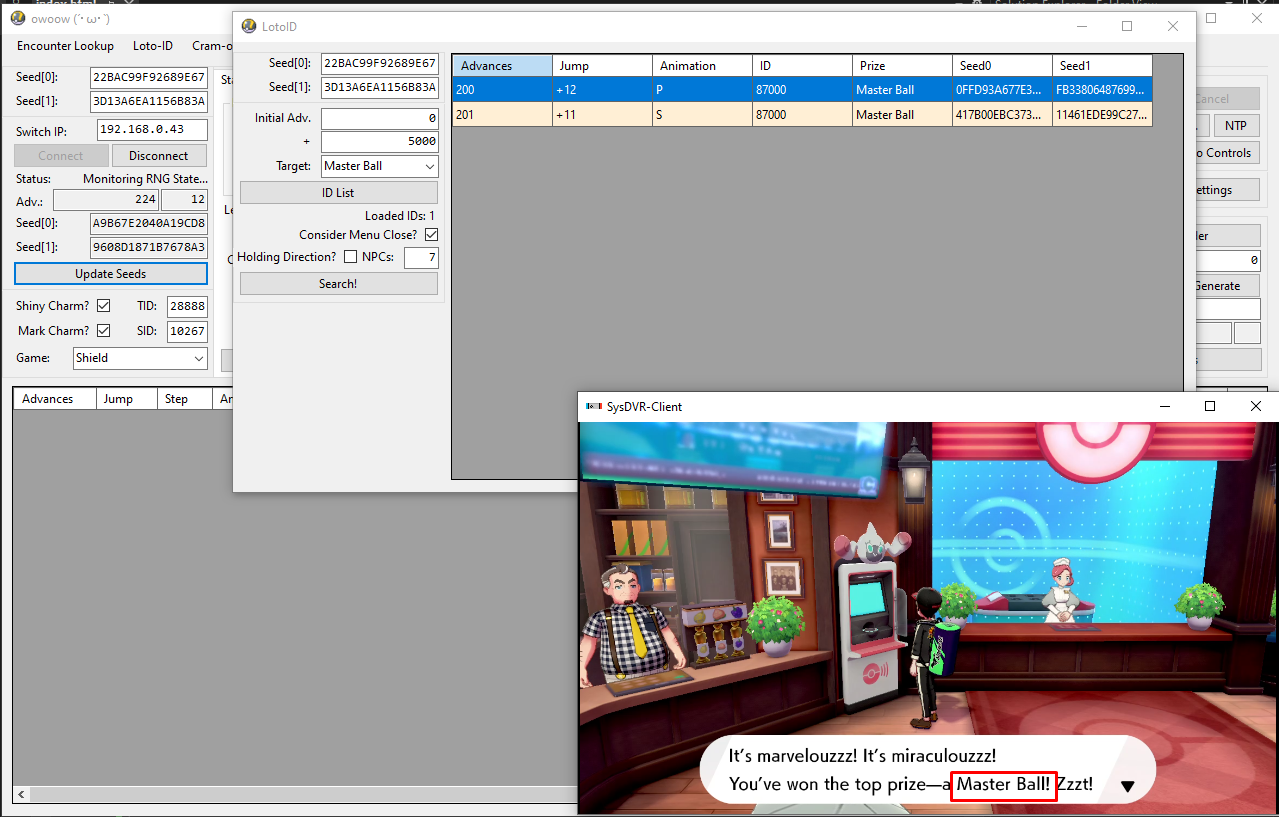Screen dimensions: 1279x817
Task: Click the owoow window title icon
Action: pos(17,17)
